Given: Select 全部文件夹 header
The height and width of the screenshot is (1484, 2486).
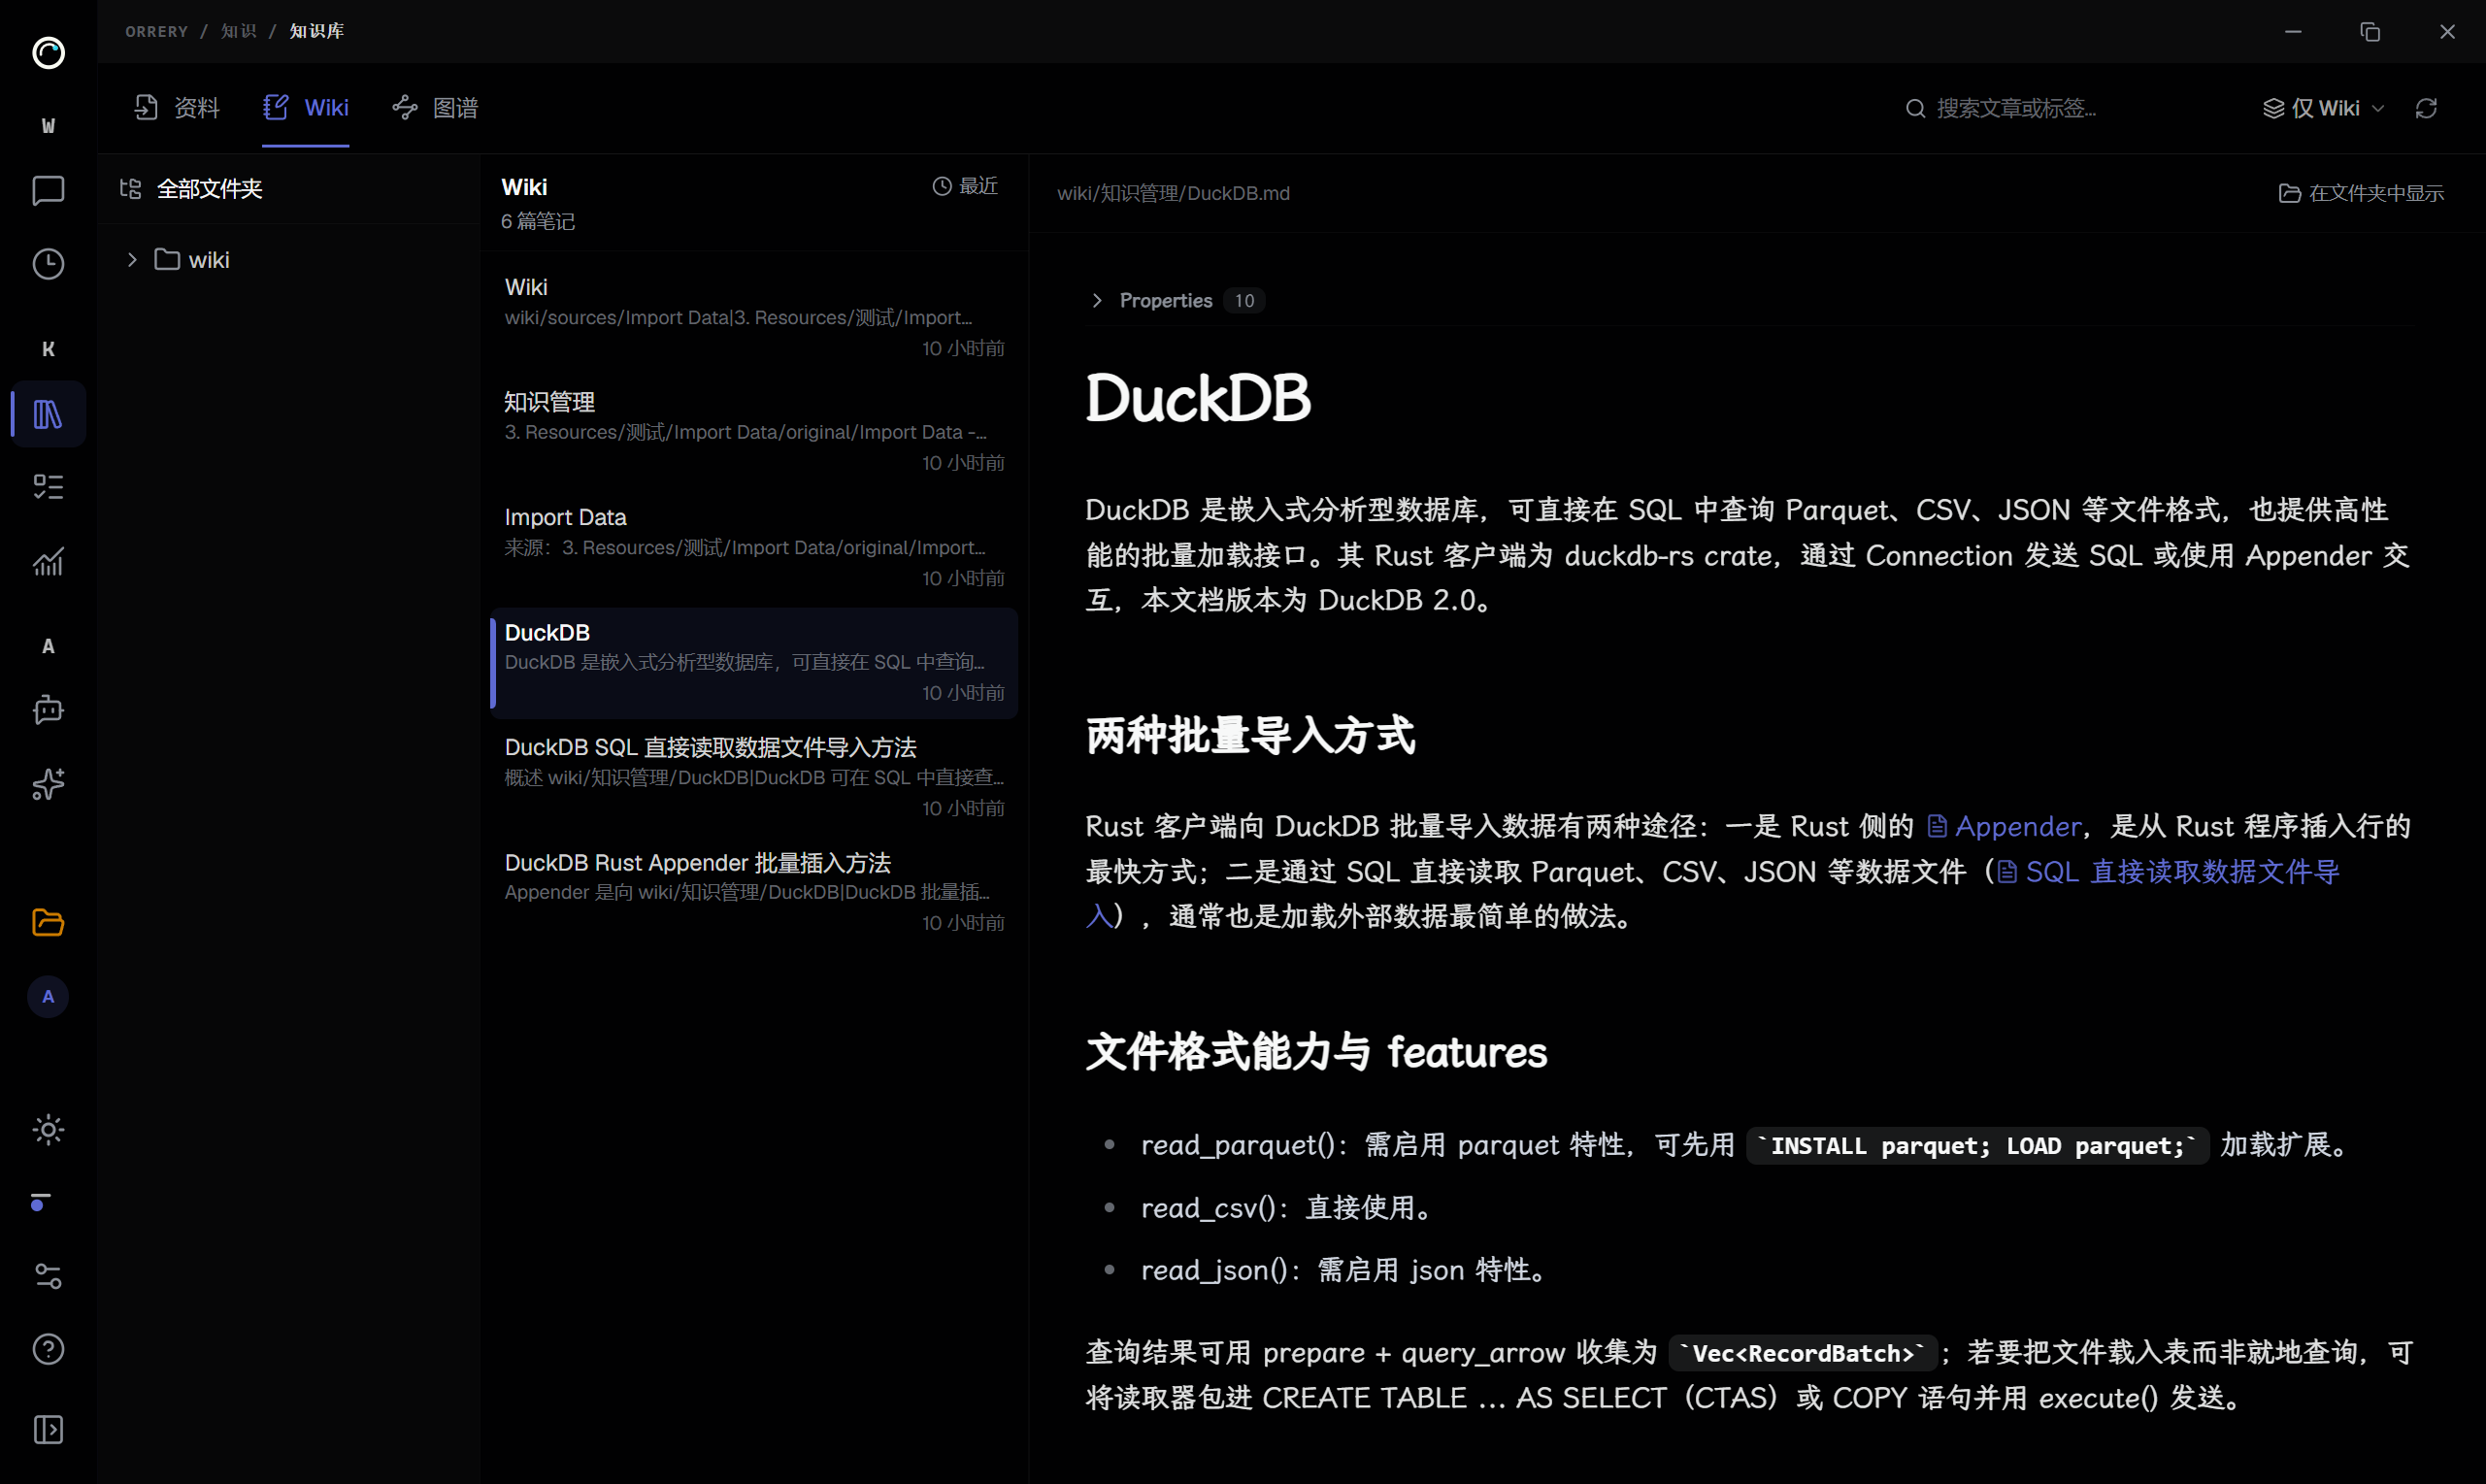Looking at the screenshot, I should pyautogui.click(x=190, y=189).
